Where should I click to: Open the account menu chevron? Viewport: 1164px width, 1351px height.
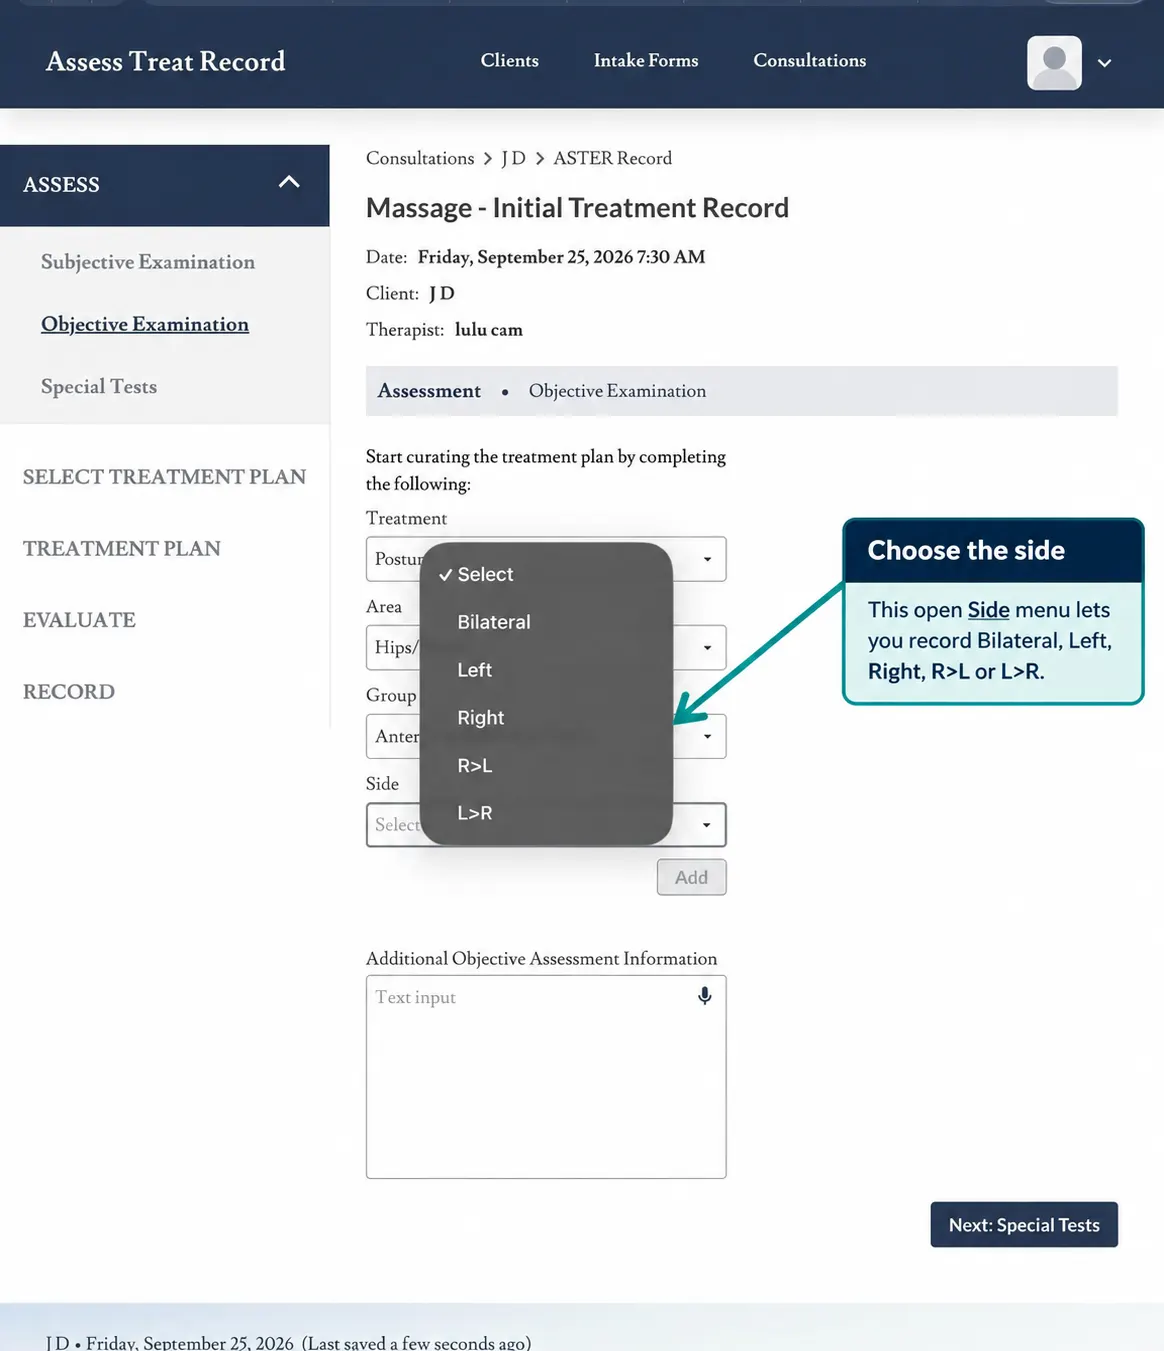(x=1104, y=63)
